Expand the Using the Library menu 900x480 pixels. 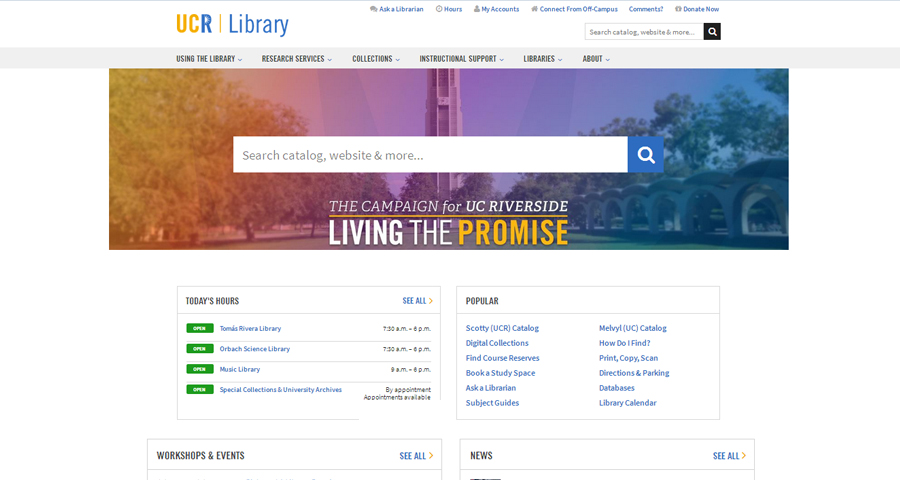[209, 59]
